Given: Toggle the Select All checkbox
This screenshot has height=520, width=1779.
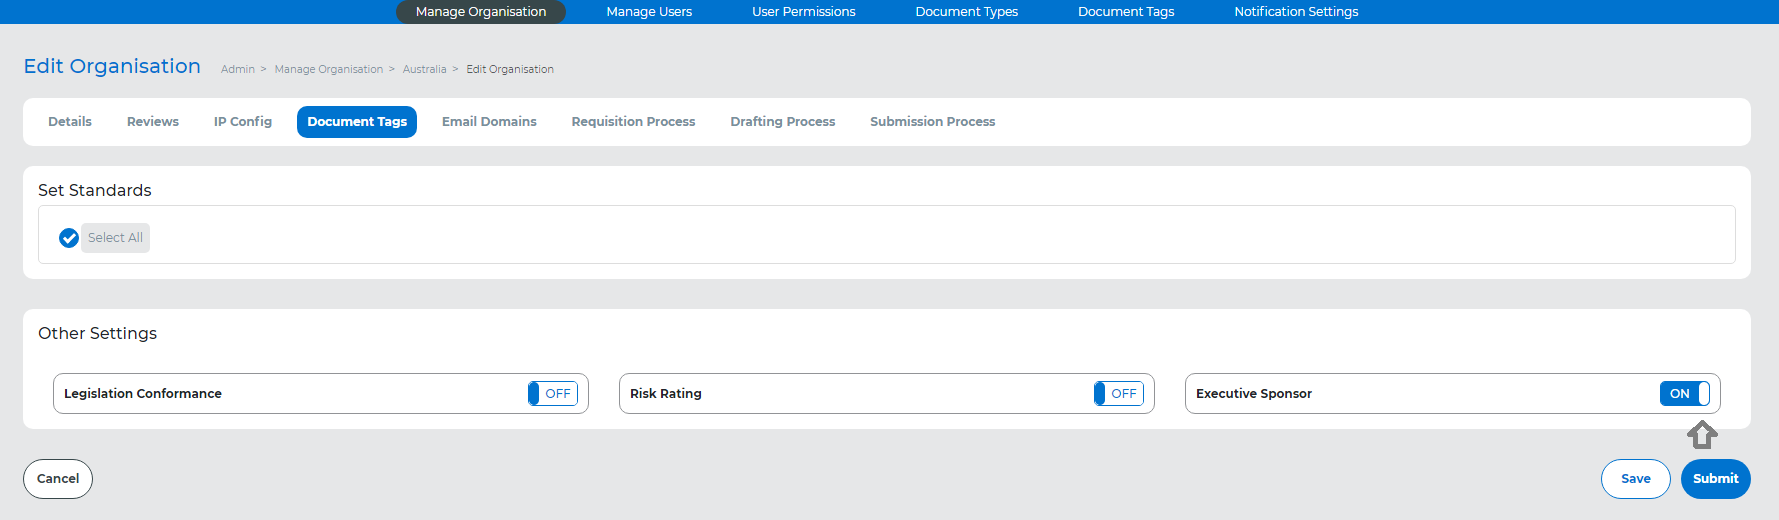Looking at the screenshot, I should [69, 238].
